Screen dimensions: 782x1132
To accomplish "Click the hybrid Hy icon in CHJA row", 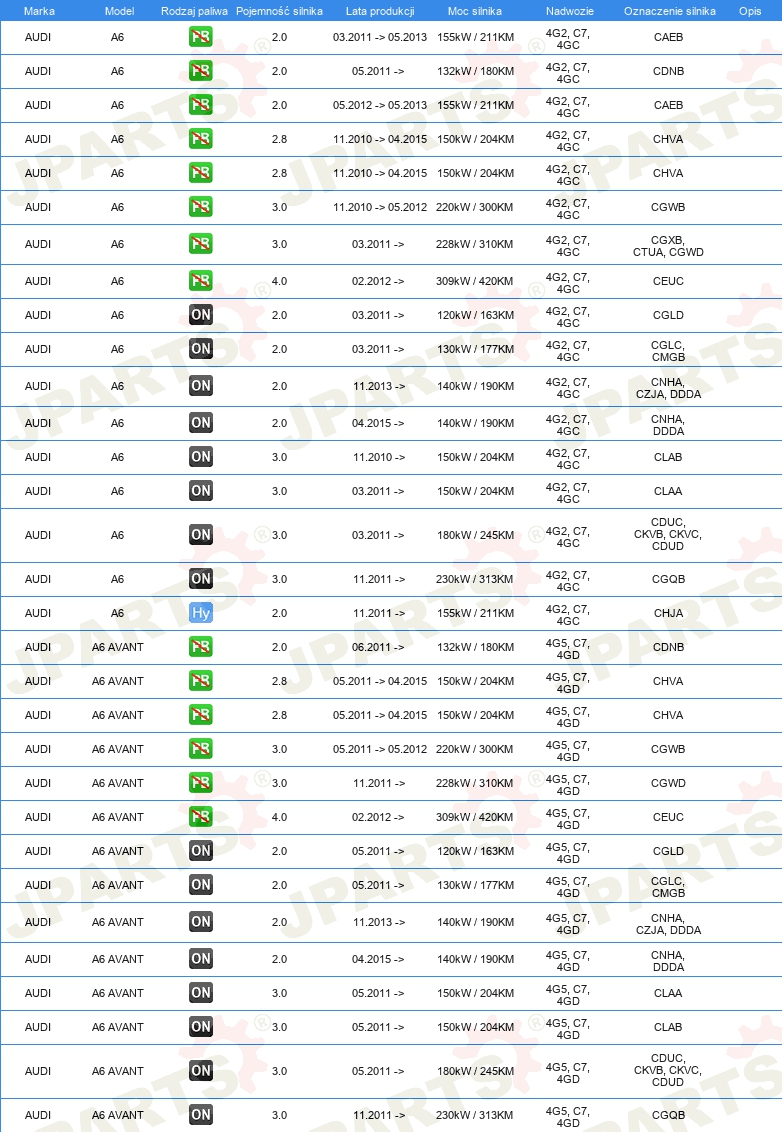I will click(x=201, y=613).
